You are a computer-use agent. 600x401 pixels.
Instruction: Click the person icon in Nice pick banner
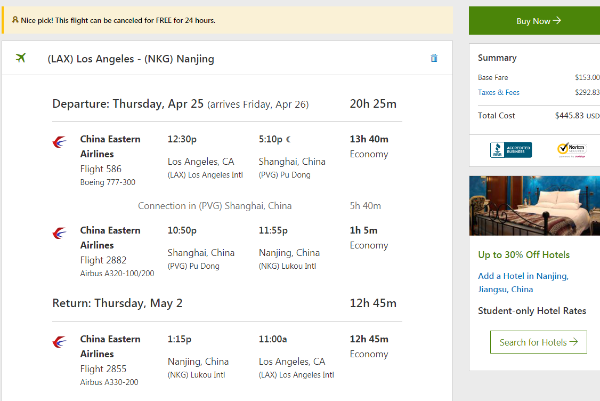coord(15,20)
